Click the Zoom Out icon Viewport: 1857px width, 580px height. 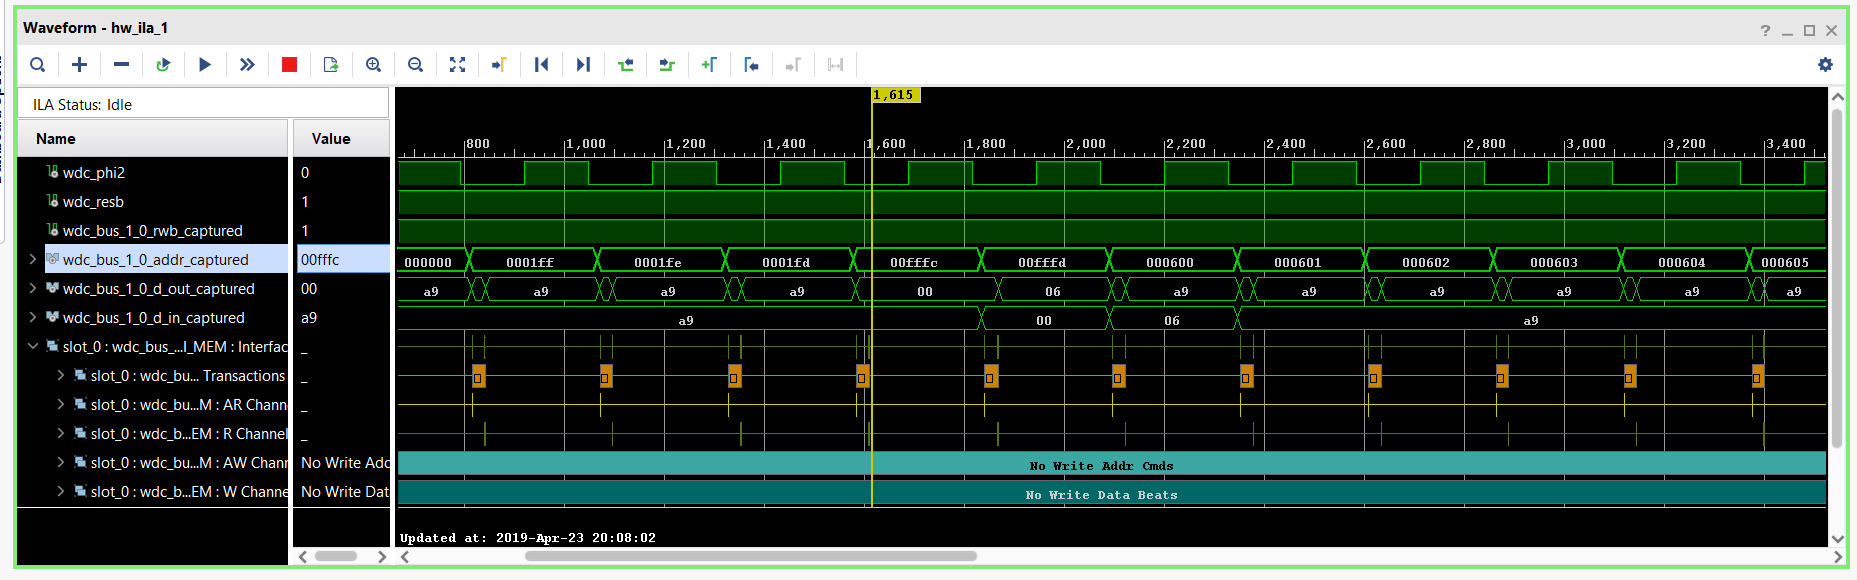pyautogui.click(x=415, y=65)
